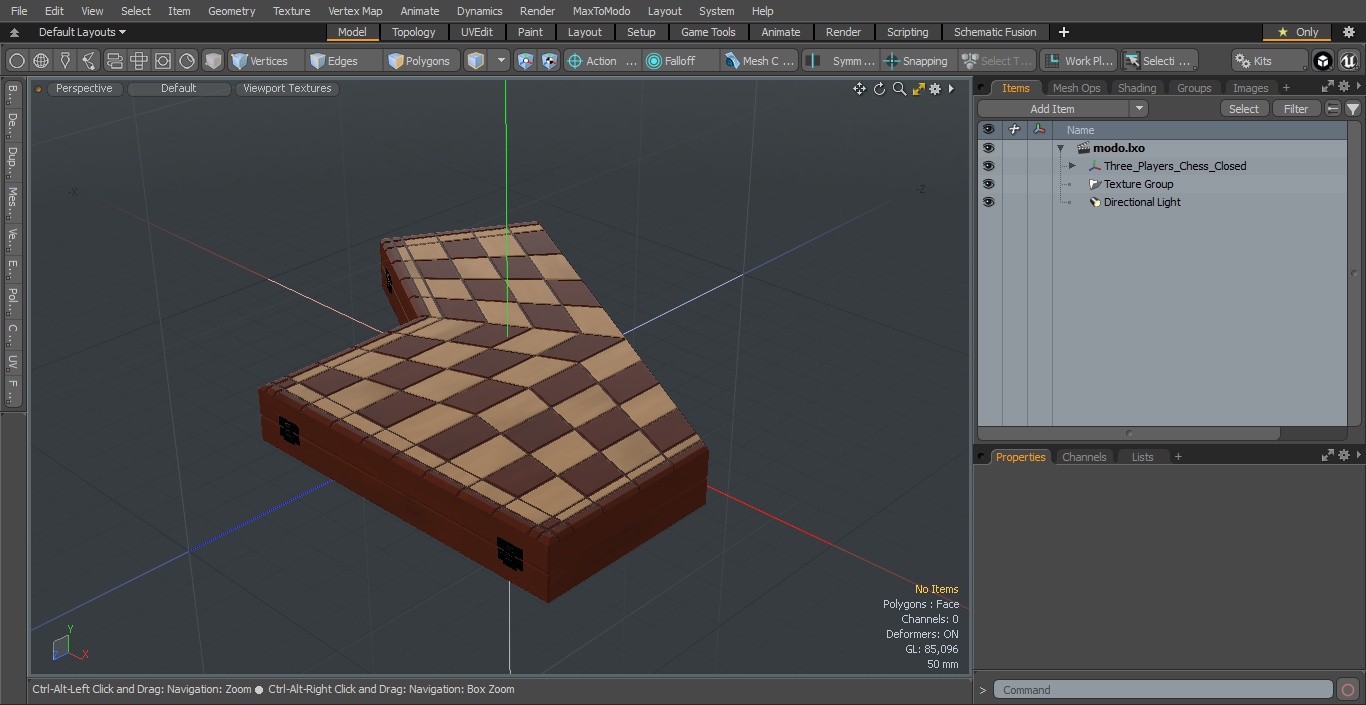Screen dimensions: 1366x705
Task: Click the Items list funnel filter icon
Action: pyautogui.click(x=1352, y=109)
